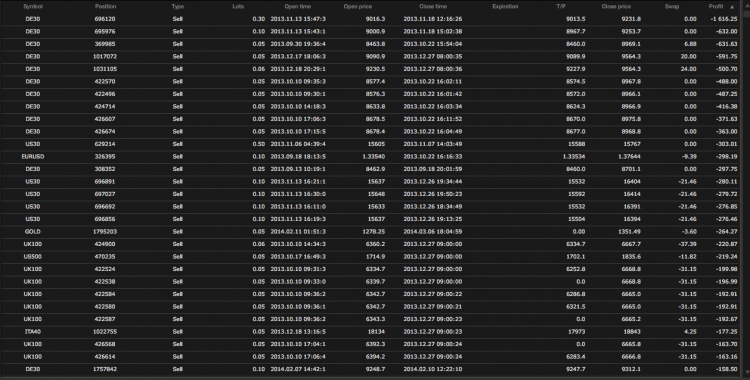Viewport: 750px width, 380px height.
Task: Click T/P value 1.33534
Action: tap(573, 156)
